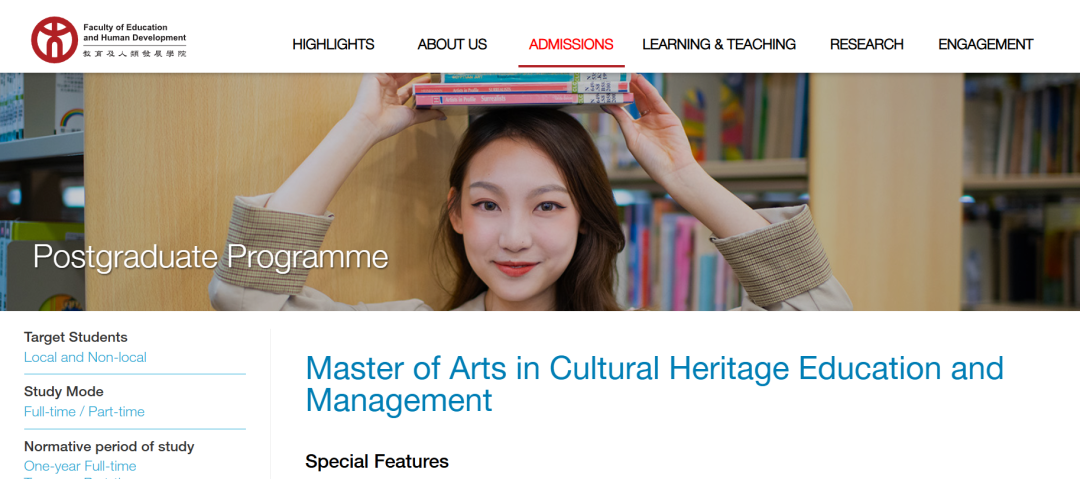Open the HIGHLIGHTS menu
The width and height of the screenshot is (1080, 479).
(333, 44)
